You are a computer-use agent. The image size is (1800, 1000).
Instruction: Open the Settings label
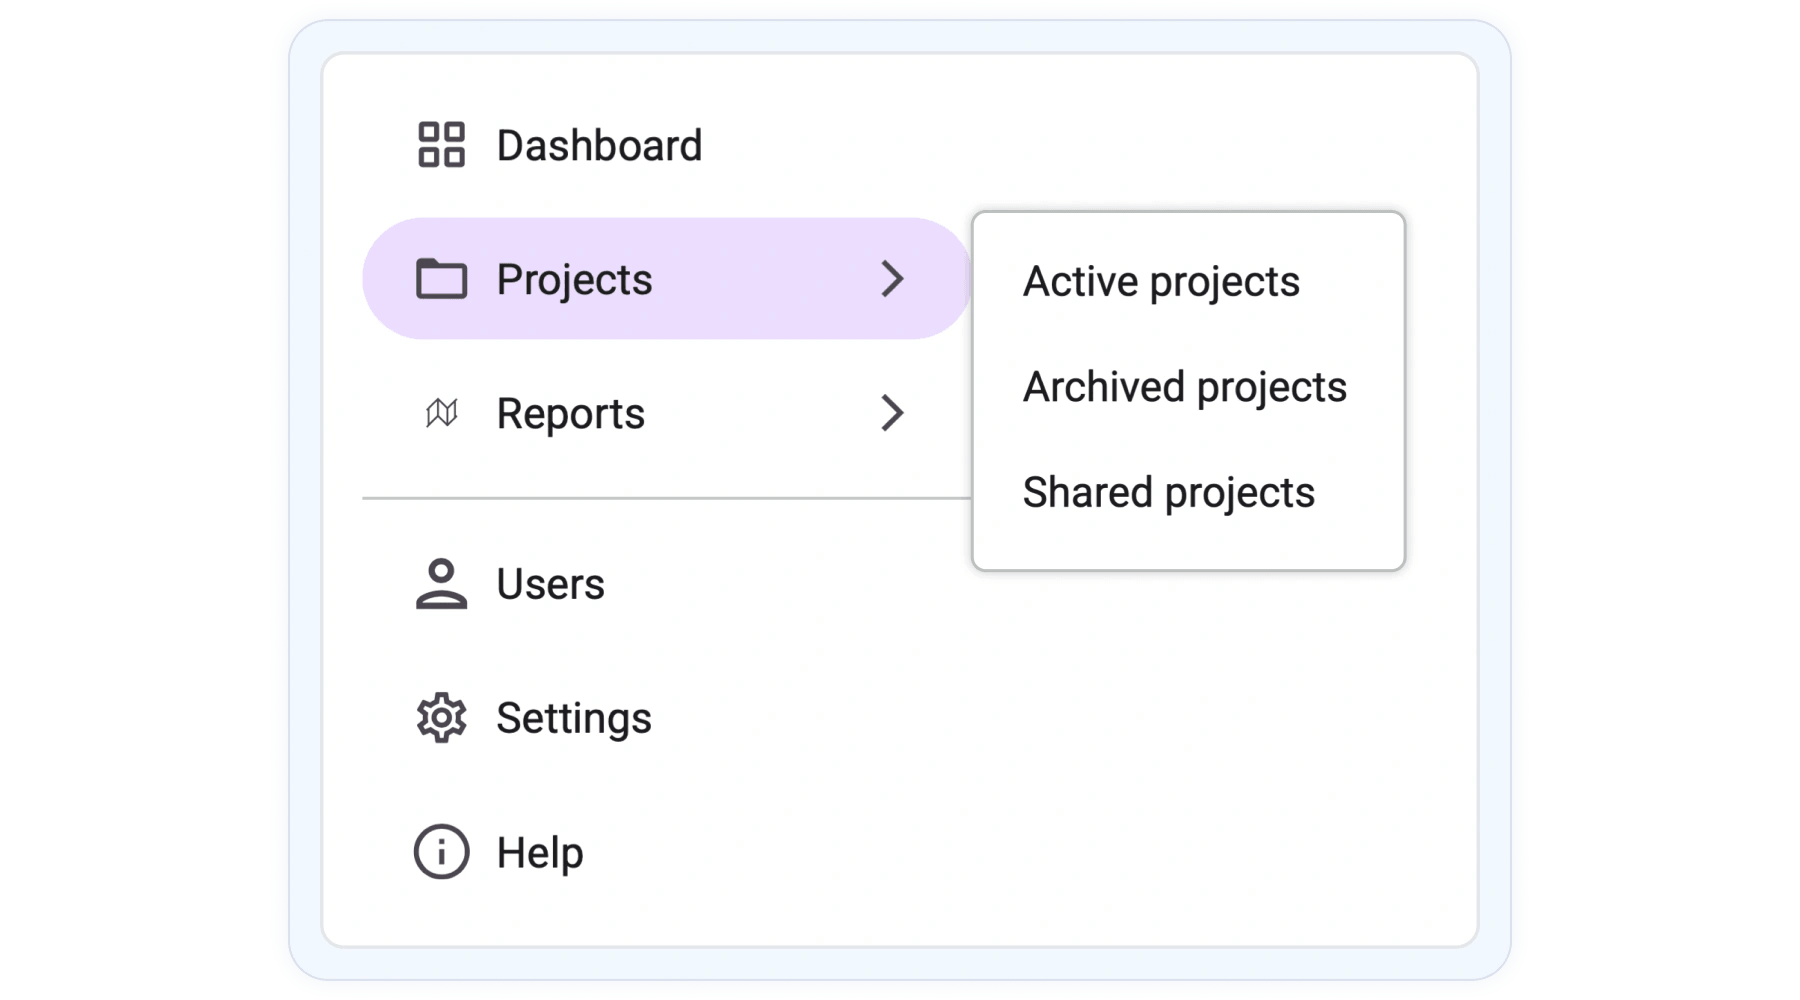574,719
